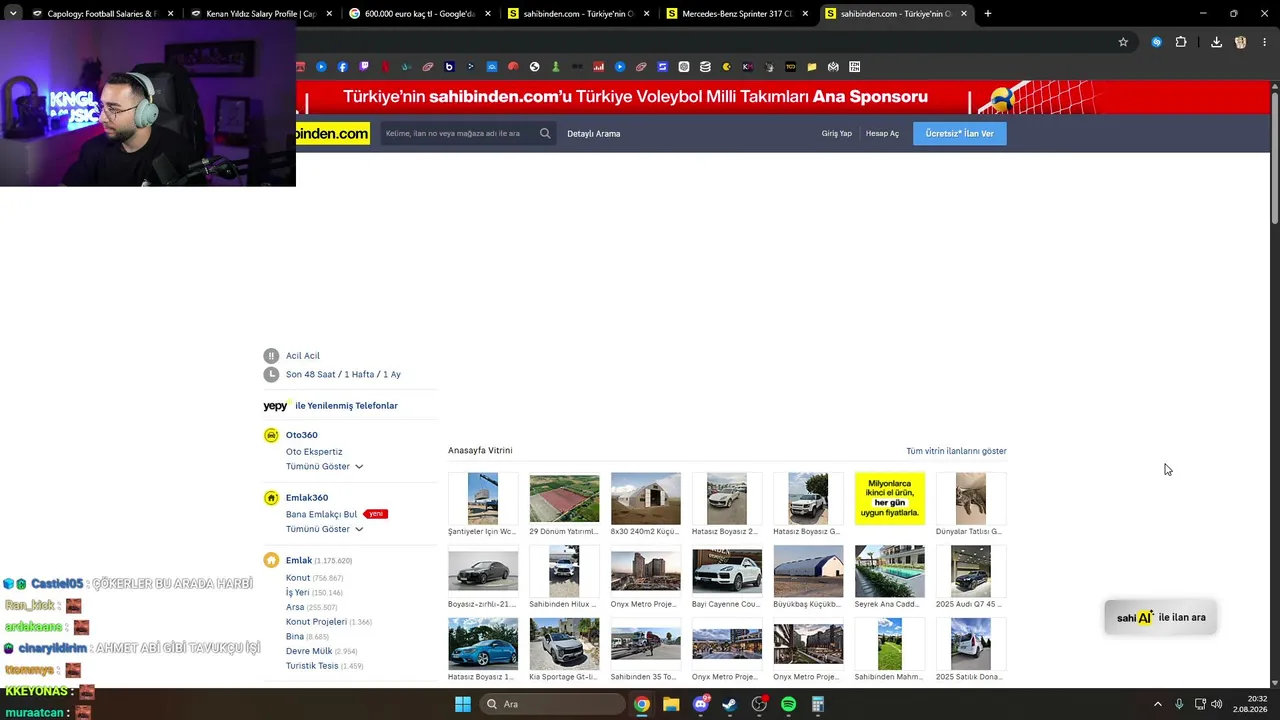This screenshot has width=1280, height=720.
Task: Click the Giriş Yap link
Action: click(x=837, y=134)
